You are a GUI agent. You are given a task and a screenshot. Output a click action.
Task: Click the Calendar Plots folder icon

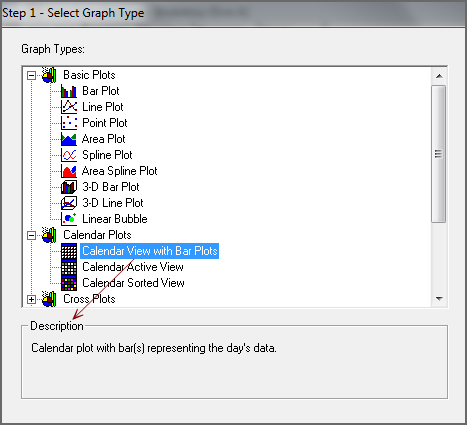pos(49,235)
